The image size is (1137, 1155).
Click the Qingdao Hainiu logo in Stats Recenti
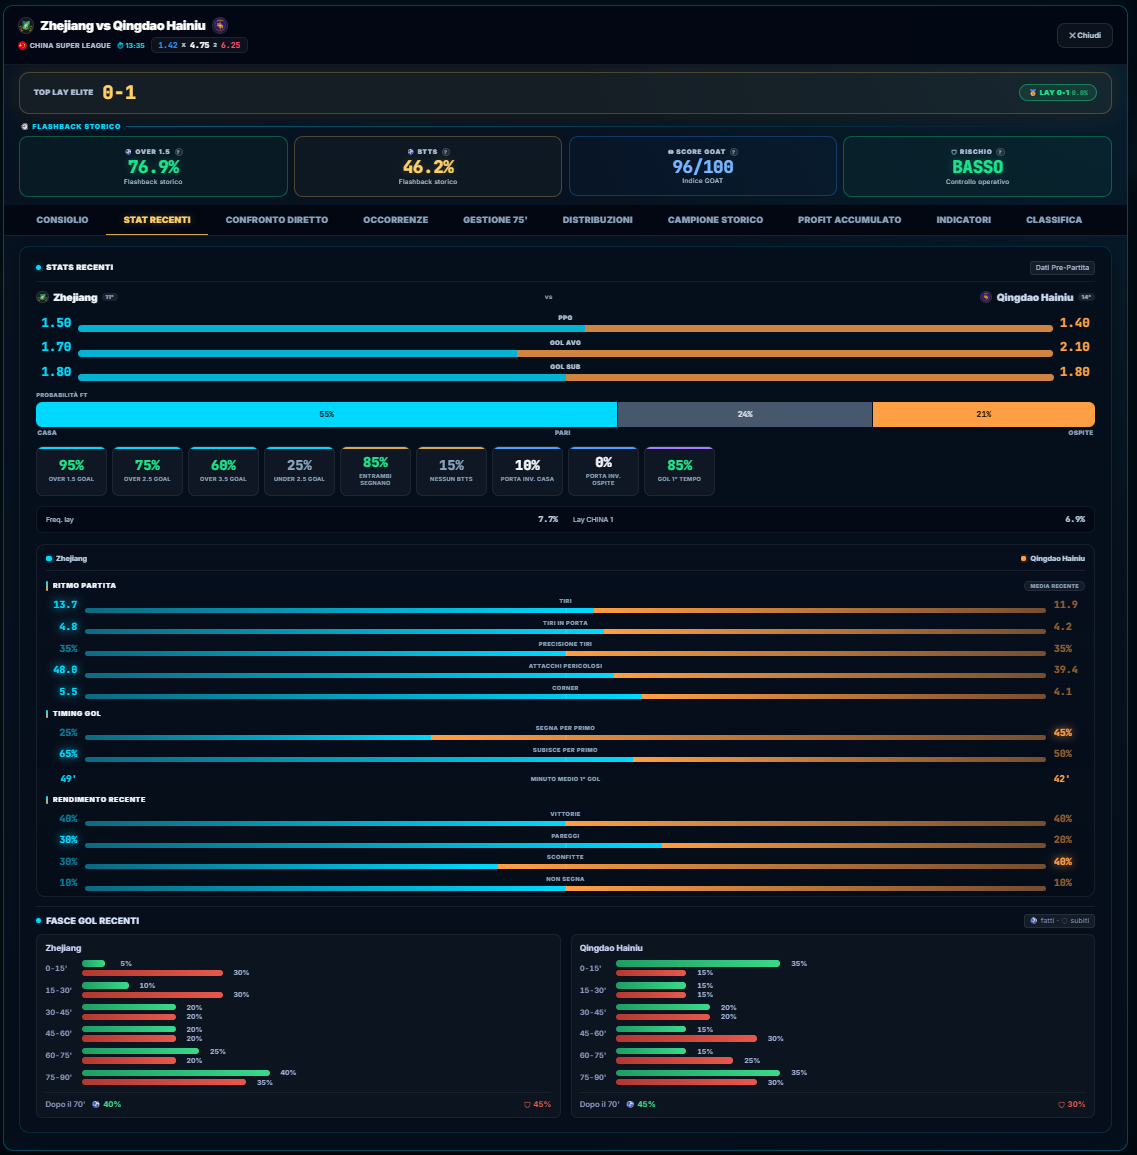pyautogui.click(x=986, y=297)
